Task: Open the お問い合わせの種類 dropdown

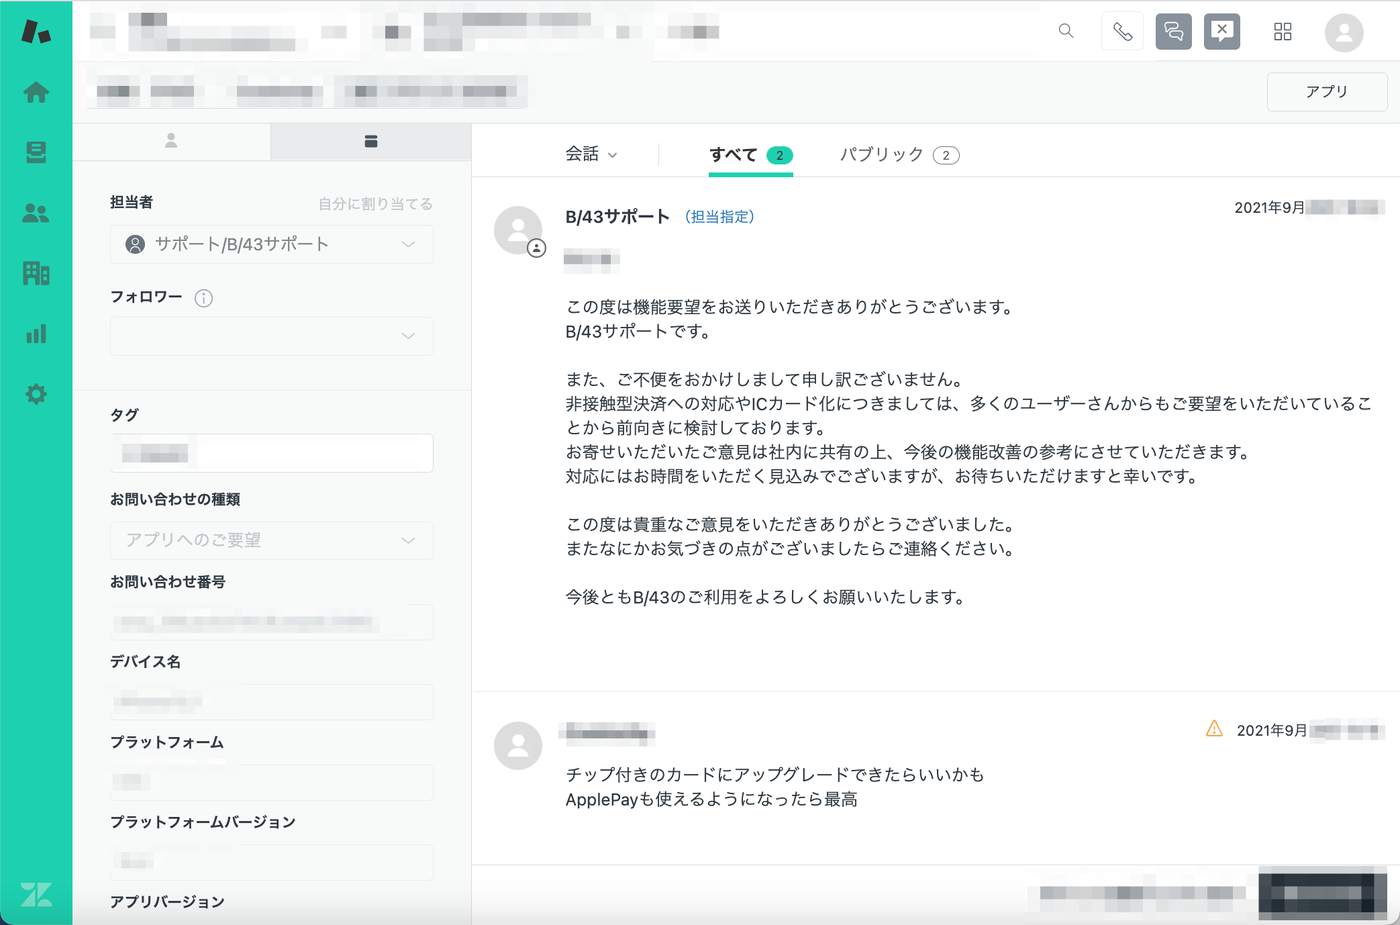Action: pyautogui.click(x=271, y=540)
